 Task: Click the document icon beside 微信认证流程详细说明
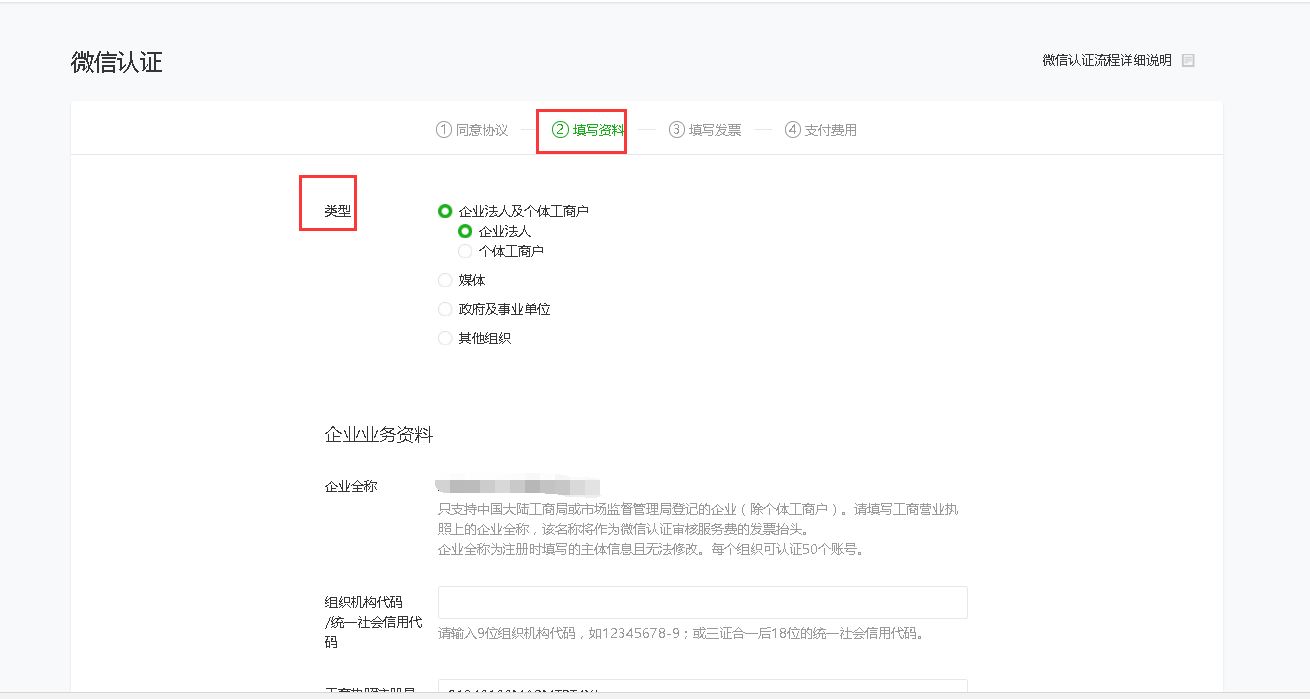pyautogui.click(x=1188, y=61)
